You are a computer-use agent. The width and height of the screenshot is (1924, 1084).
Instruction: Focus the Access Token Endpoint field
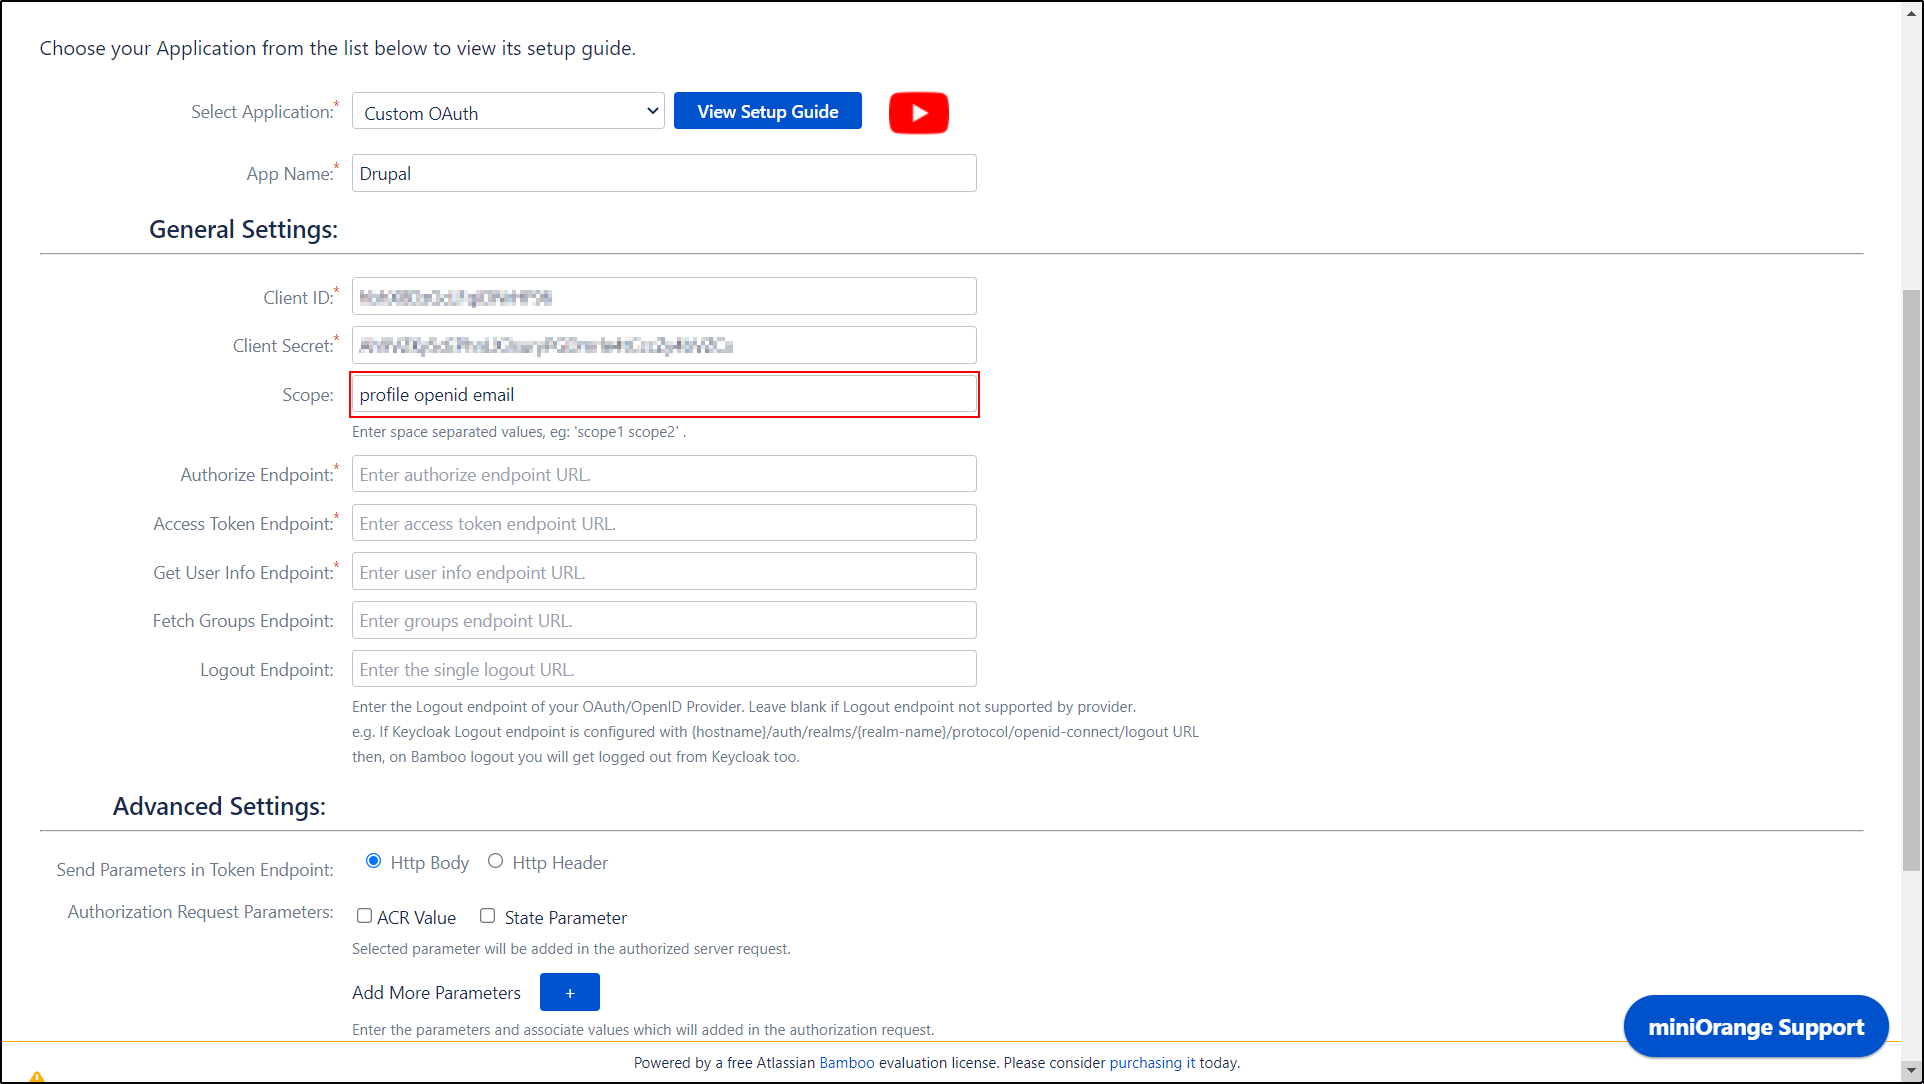tap(664, 523)
